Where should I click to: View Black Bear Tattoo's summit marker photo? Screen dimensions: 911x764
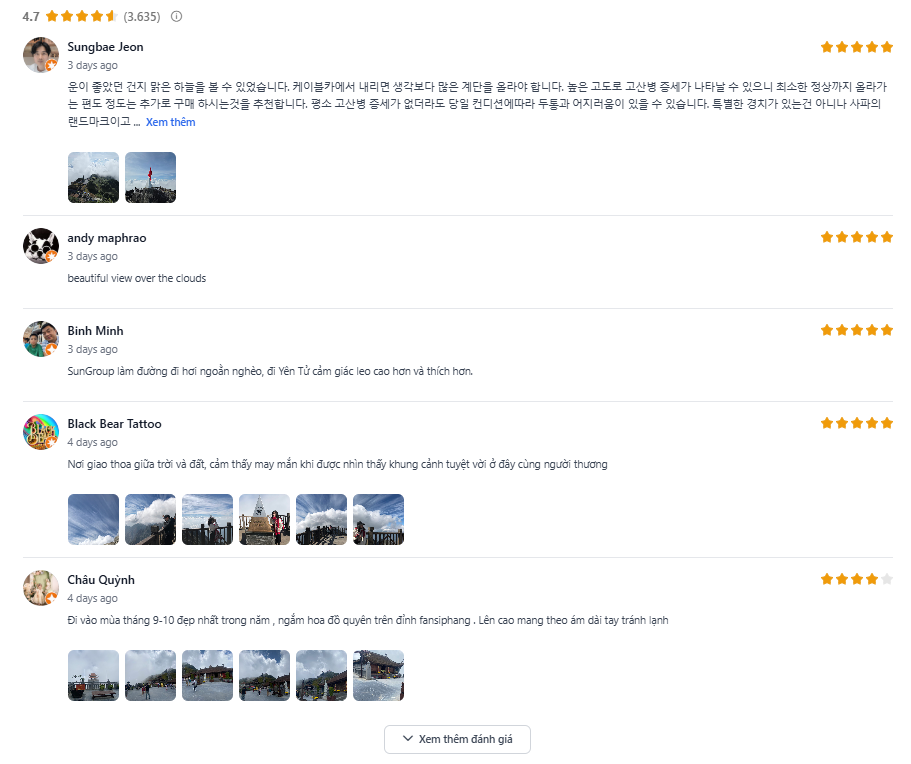coord(264,519)
